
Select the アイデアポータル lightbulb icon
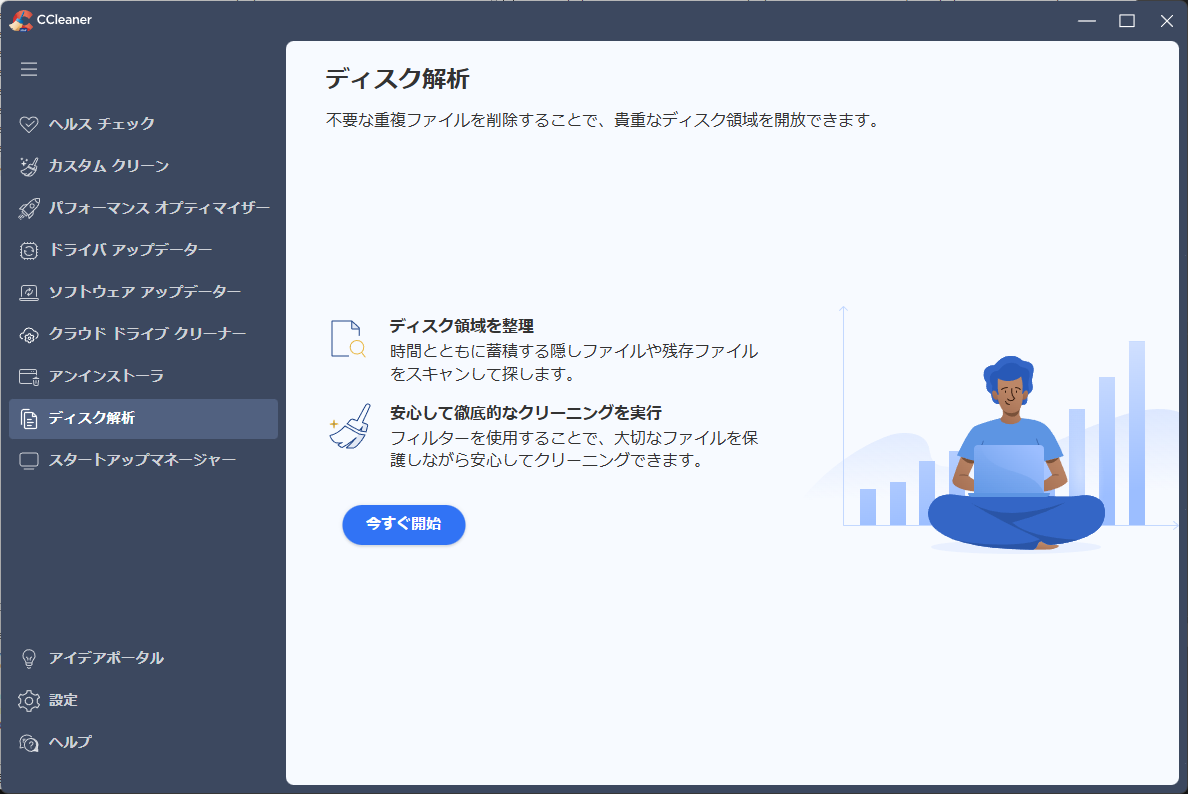coord(28,658)
